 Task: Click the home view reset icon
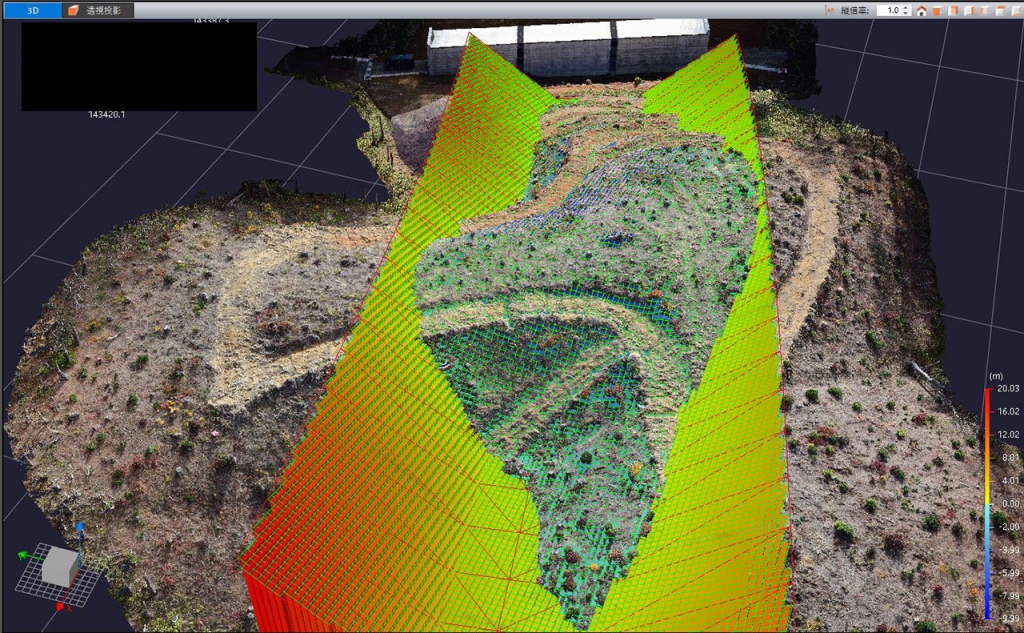[921, 11]
